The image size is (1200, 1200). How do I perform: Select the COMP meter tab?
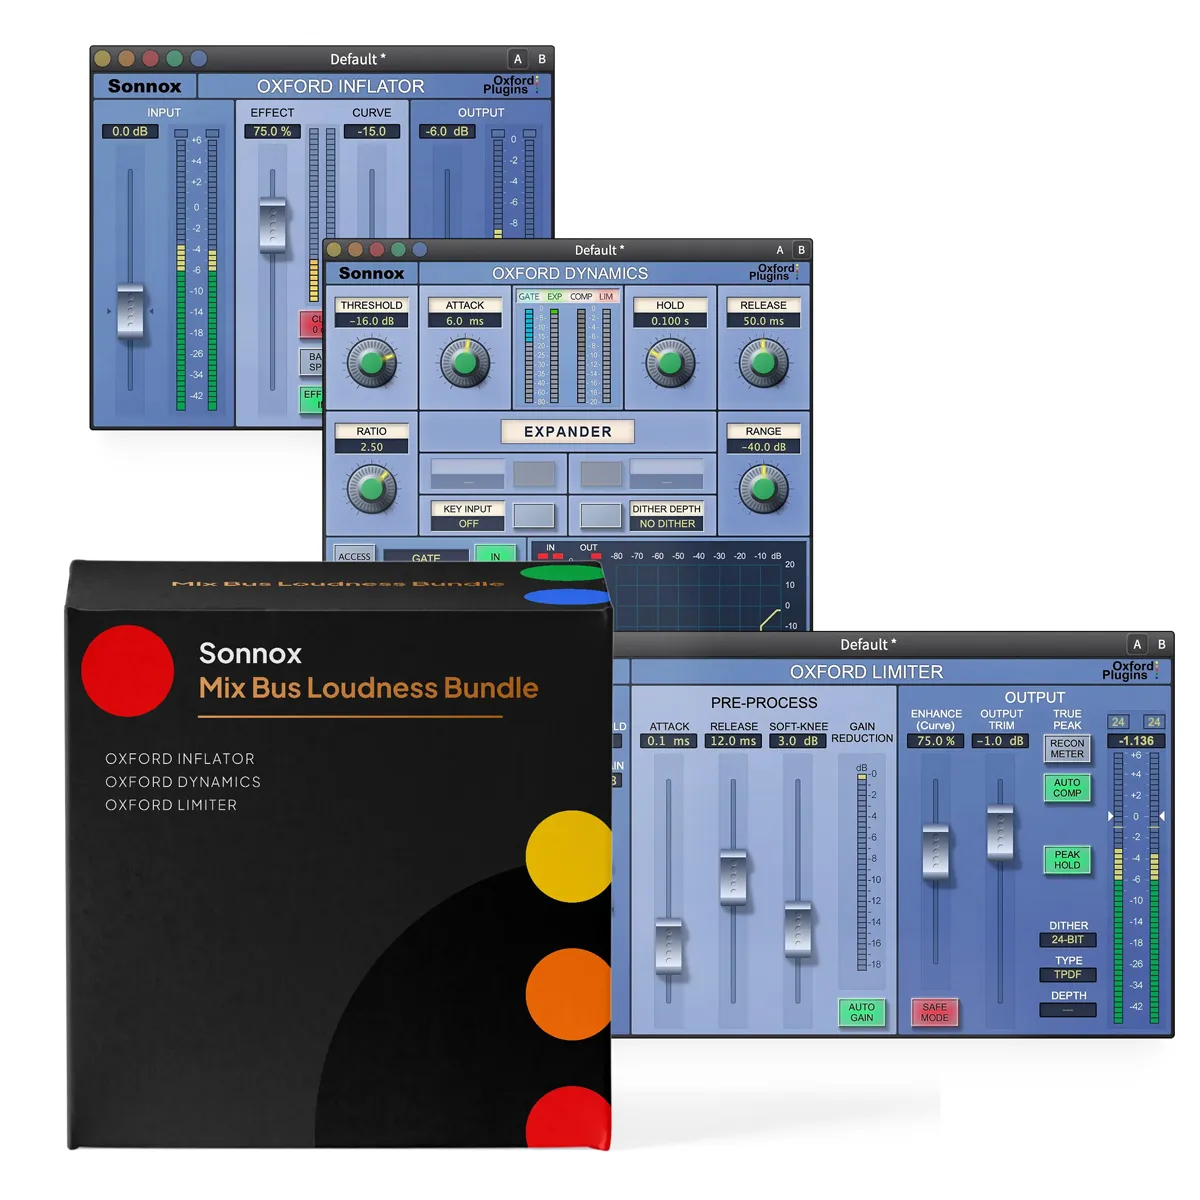coord(581,296)
